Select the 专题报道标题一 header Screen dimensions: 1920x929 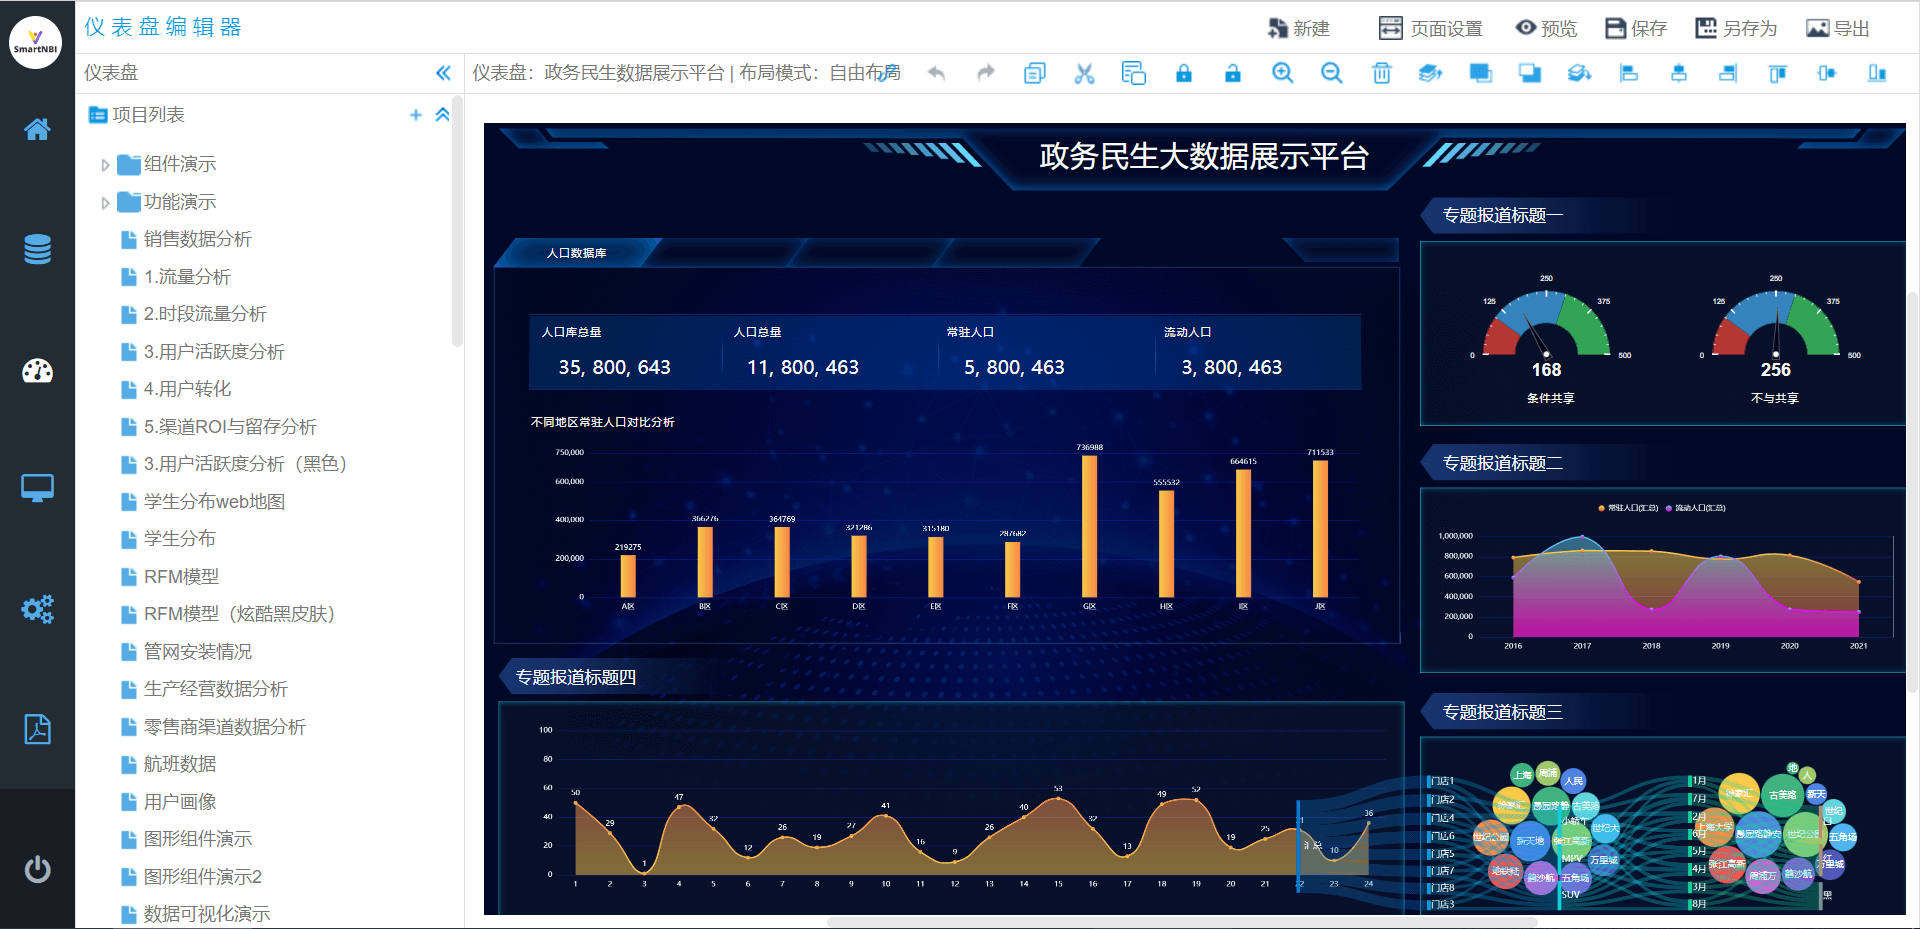coord(1502,215)
